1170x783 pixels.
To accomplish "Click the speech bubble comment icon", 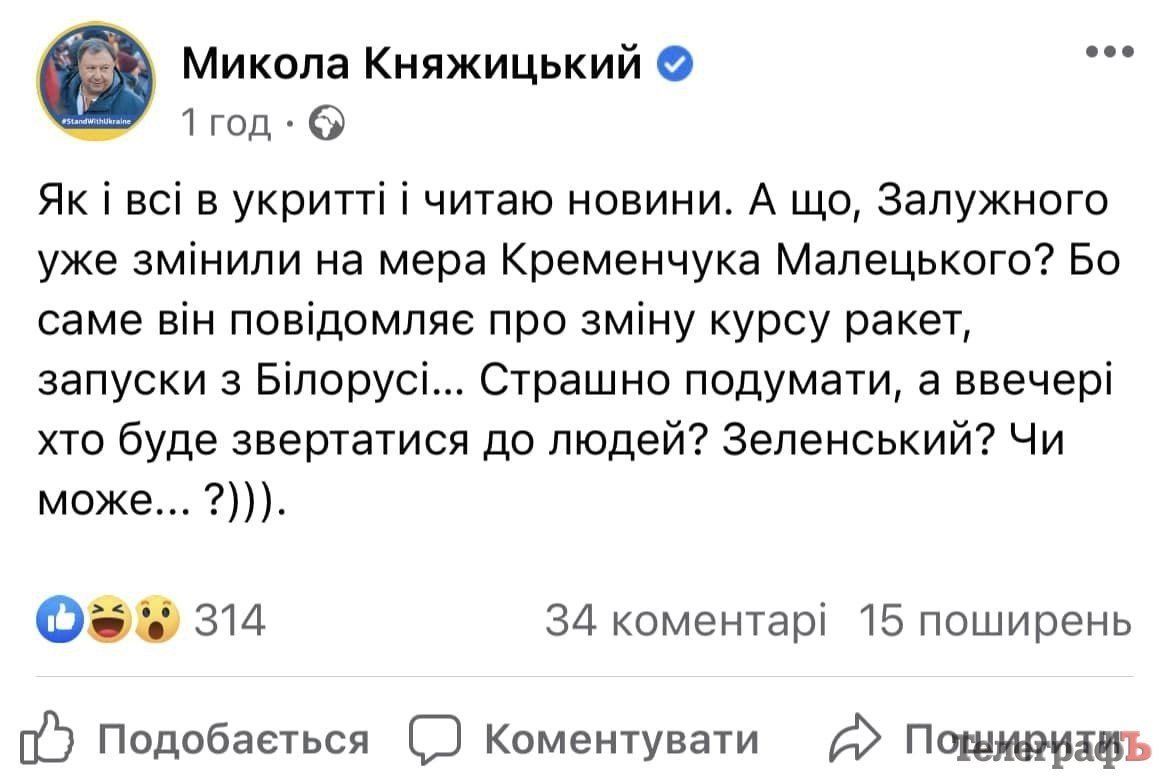I will (439, 741).
